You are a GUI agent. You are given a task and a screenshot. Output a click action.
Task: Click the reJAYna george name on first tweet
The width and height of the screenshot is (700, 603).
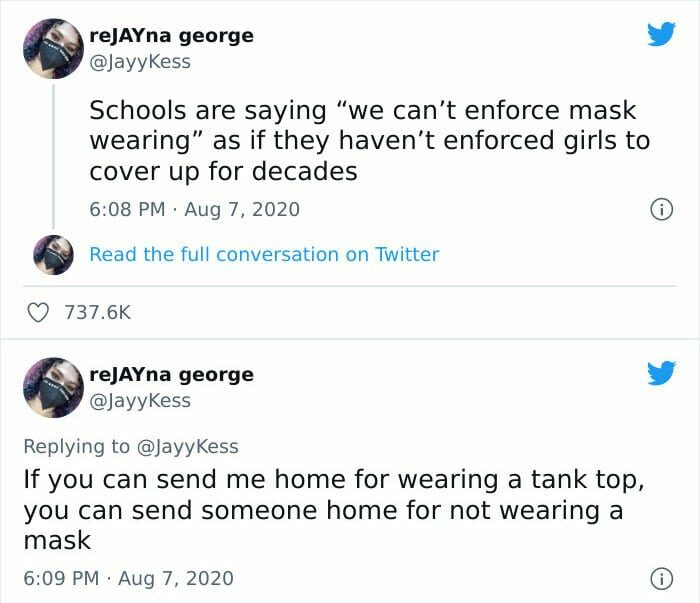point(171,36)
